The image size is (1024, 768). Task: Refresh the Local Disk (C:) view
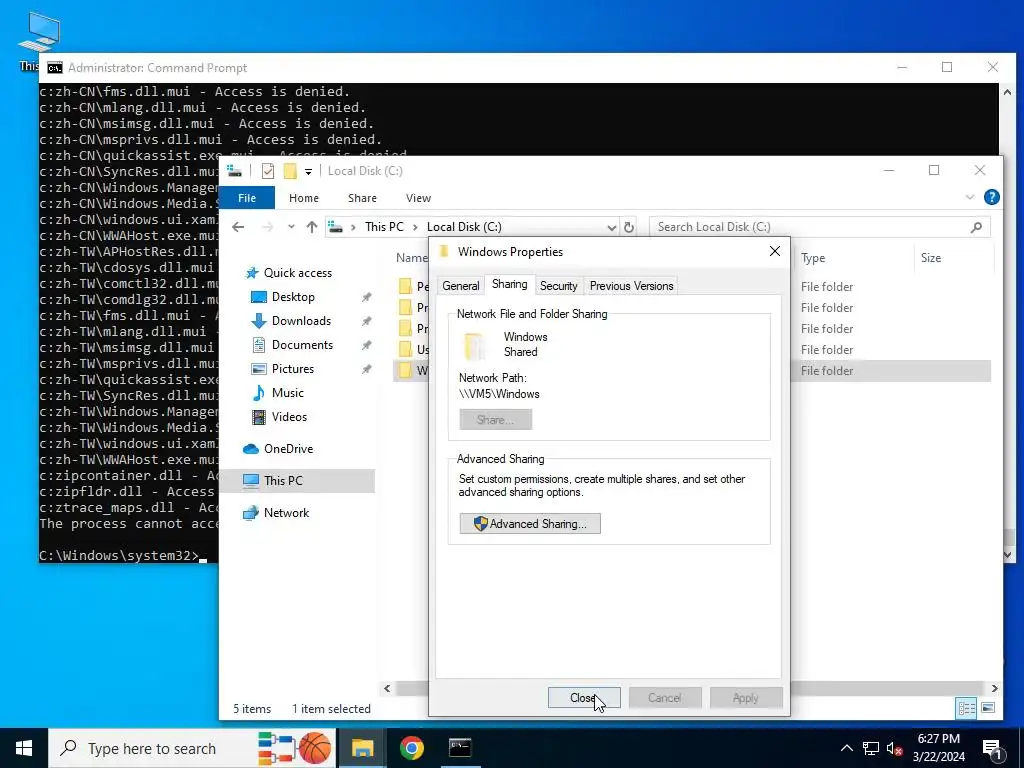[628, 227]
